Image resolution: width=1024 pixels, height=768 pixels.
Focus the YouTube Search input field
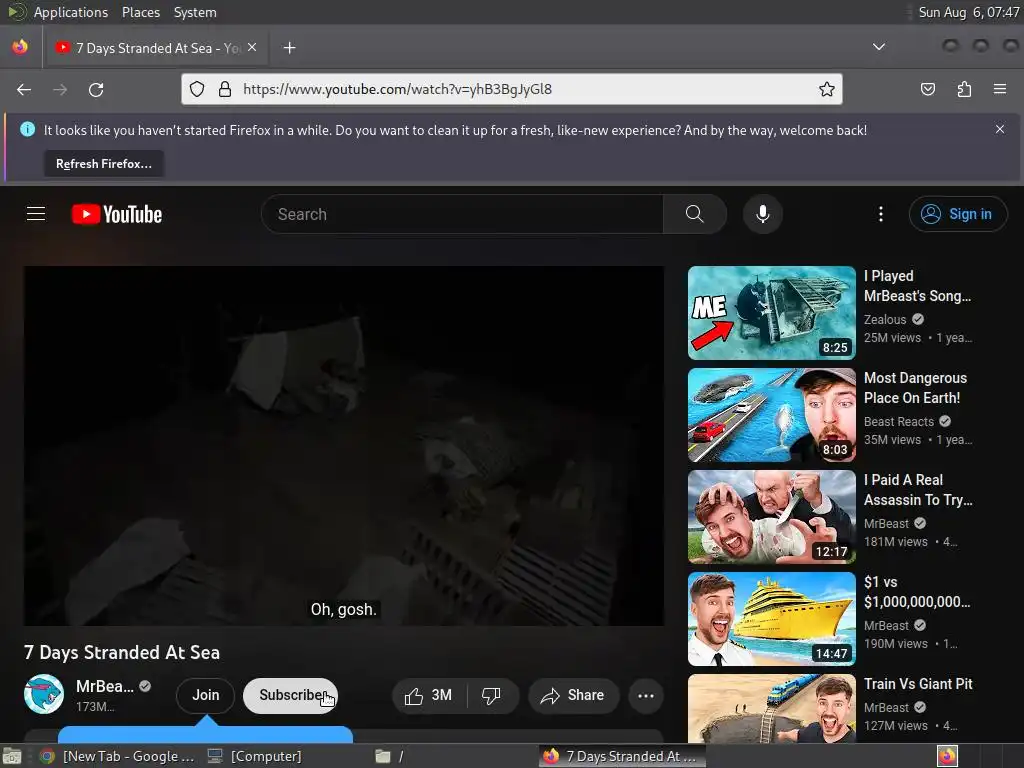(x=462, y=214)
